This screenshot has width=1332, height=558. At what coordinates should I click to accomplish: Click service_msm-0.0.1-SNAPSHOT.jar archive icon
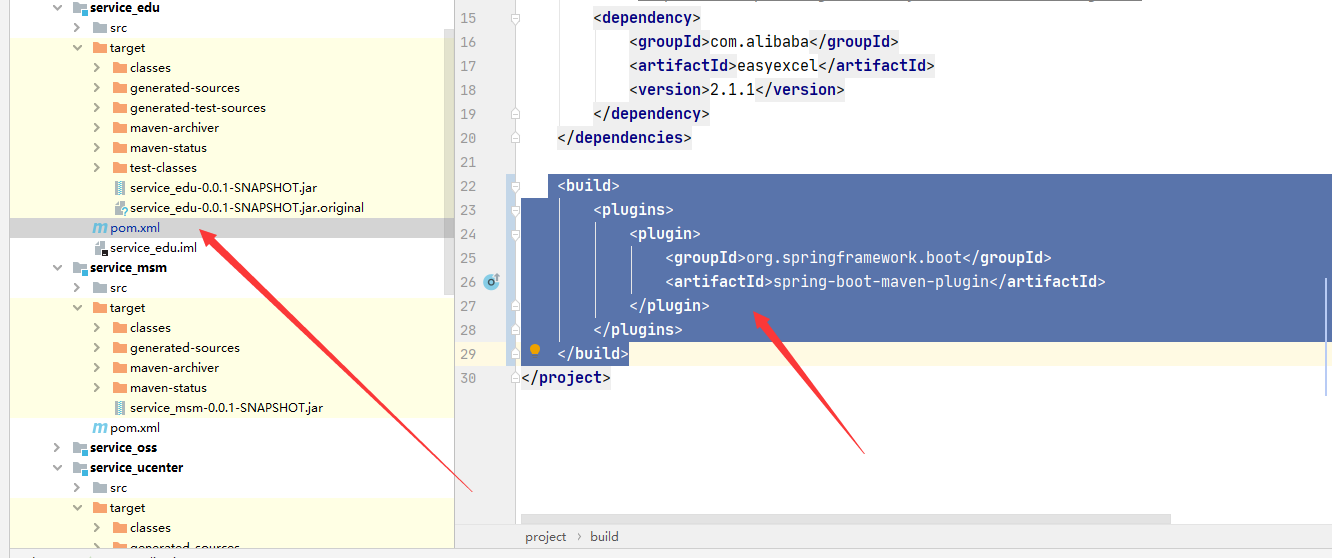tap(120, 408)
